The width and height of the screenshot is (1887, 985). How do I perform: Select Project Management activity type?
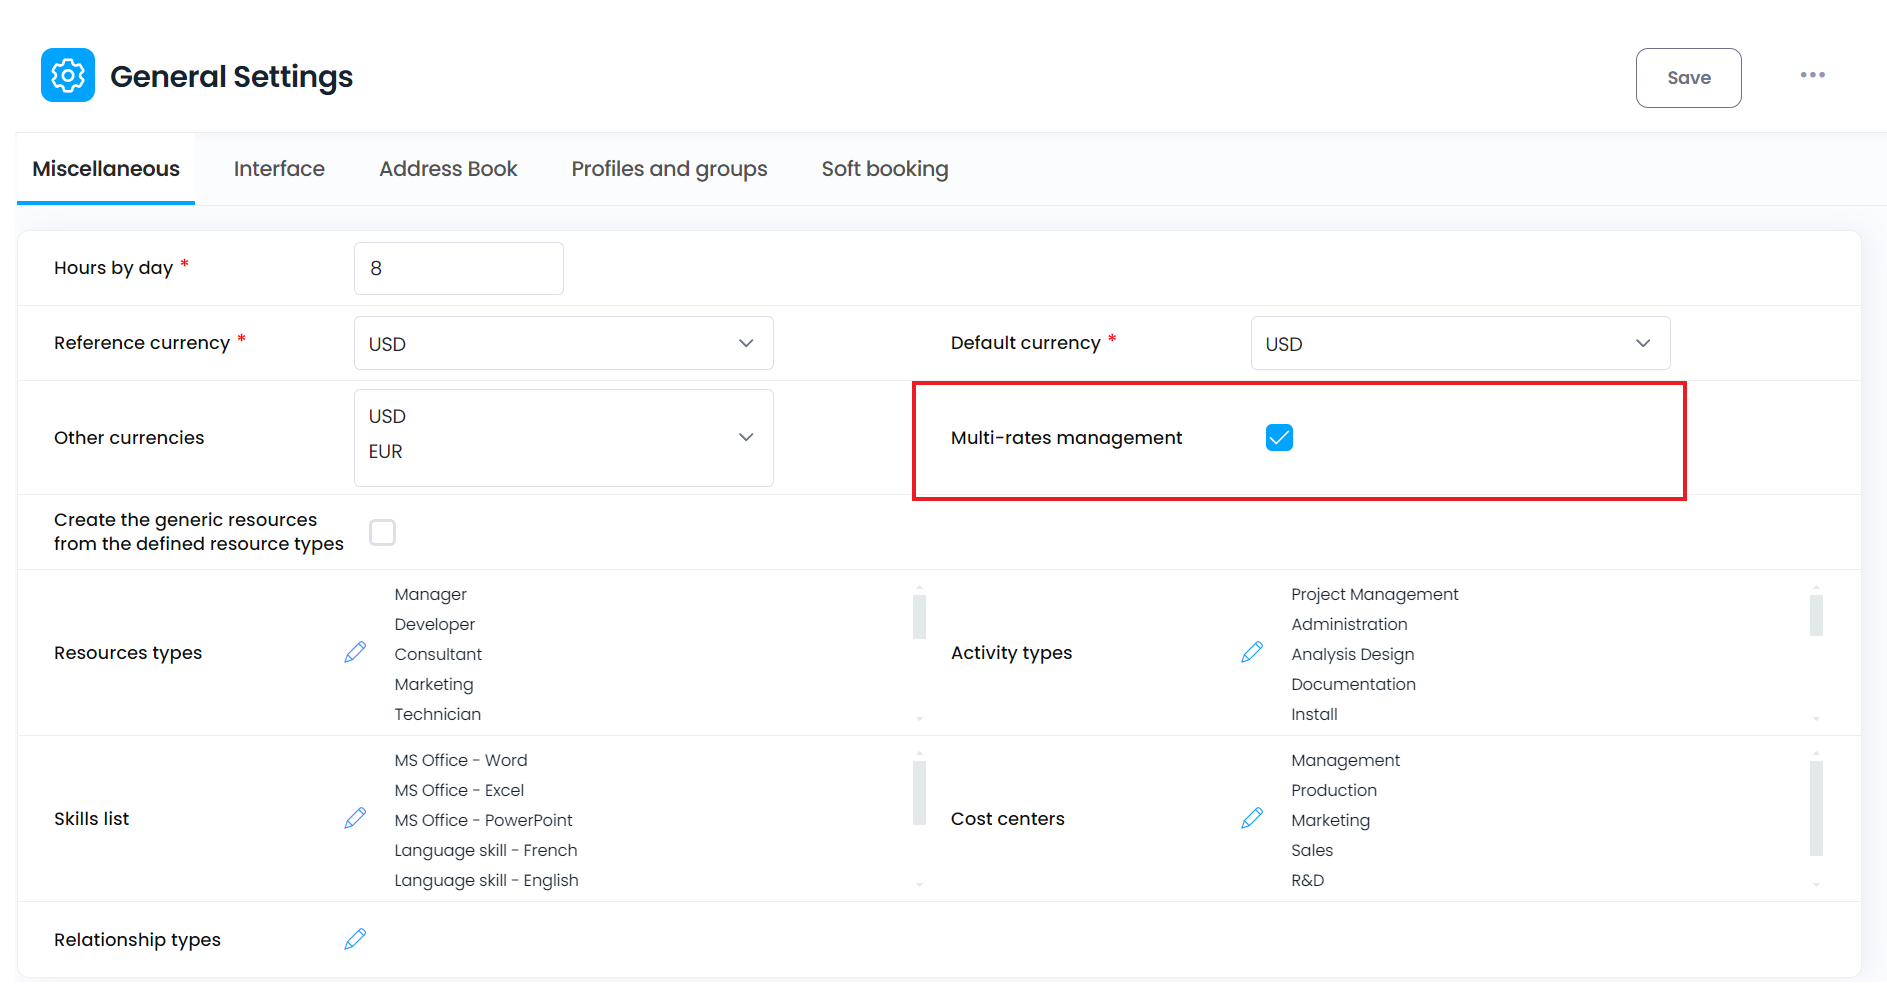1374,594
